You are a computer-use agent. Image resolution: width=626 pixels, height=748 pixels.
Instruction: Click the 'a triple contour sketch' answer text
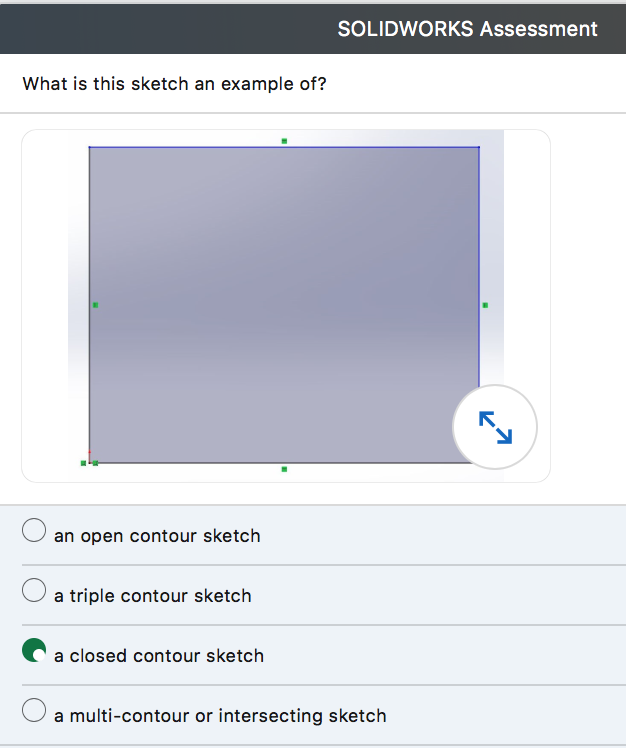tap(153, 596)
